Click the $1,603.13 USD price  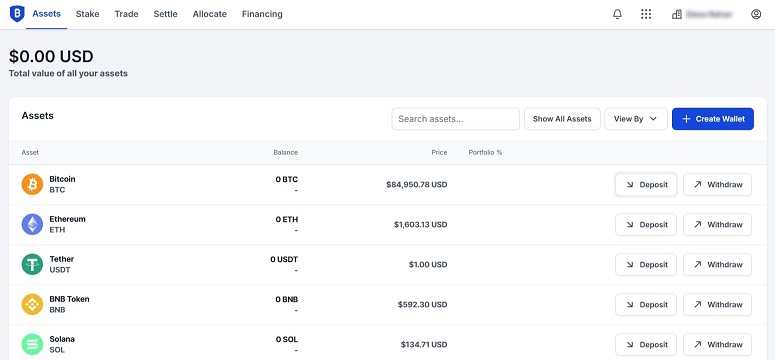point(421,225)
